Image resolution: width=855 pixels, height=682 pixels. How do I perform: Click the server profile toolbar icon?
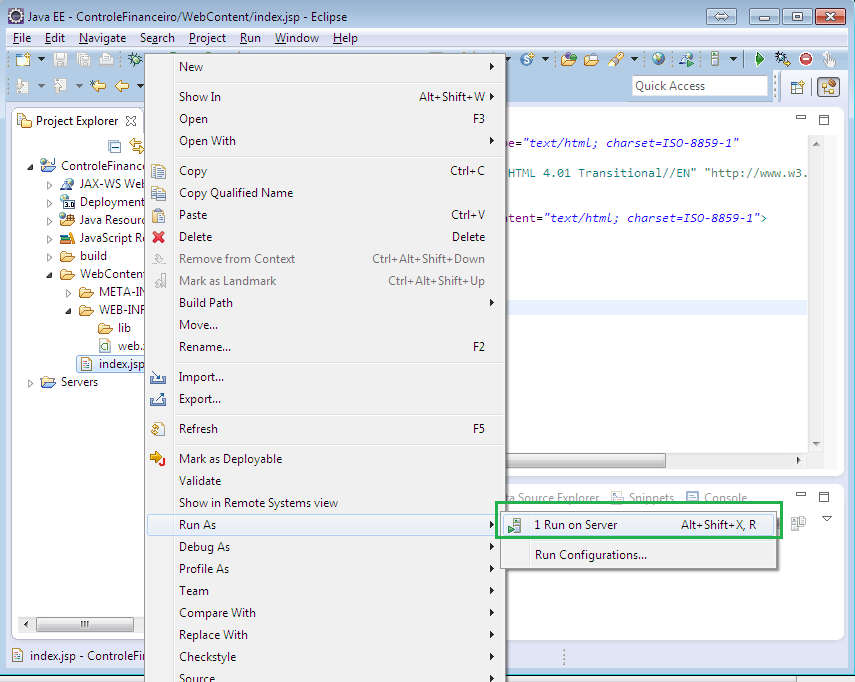point(715,59)
